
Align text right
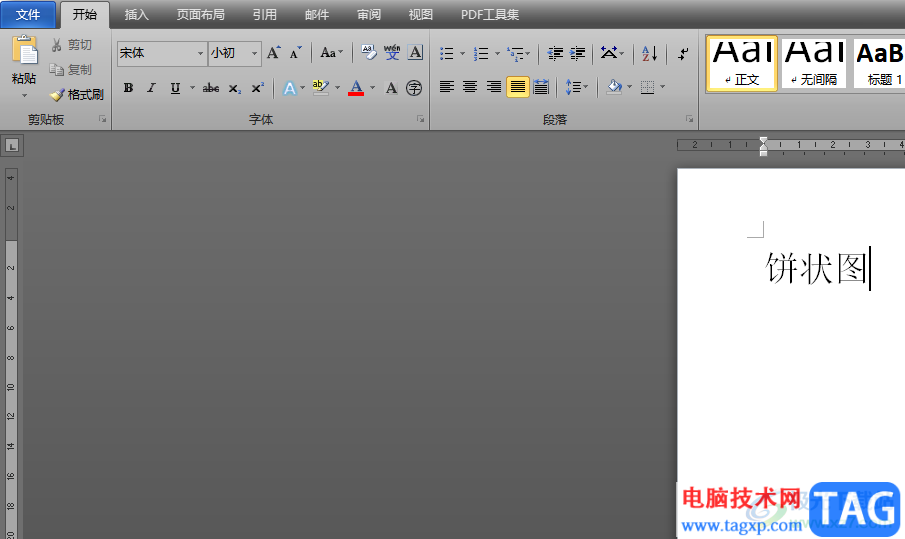click(x=493, y=87)
